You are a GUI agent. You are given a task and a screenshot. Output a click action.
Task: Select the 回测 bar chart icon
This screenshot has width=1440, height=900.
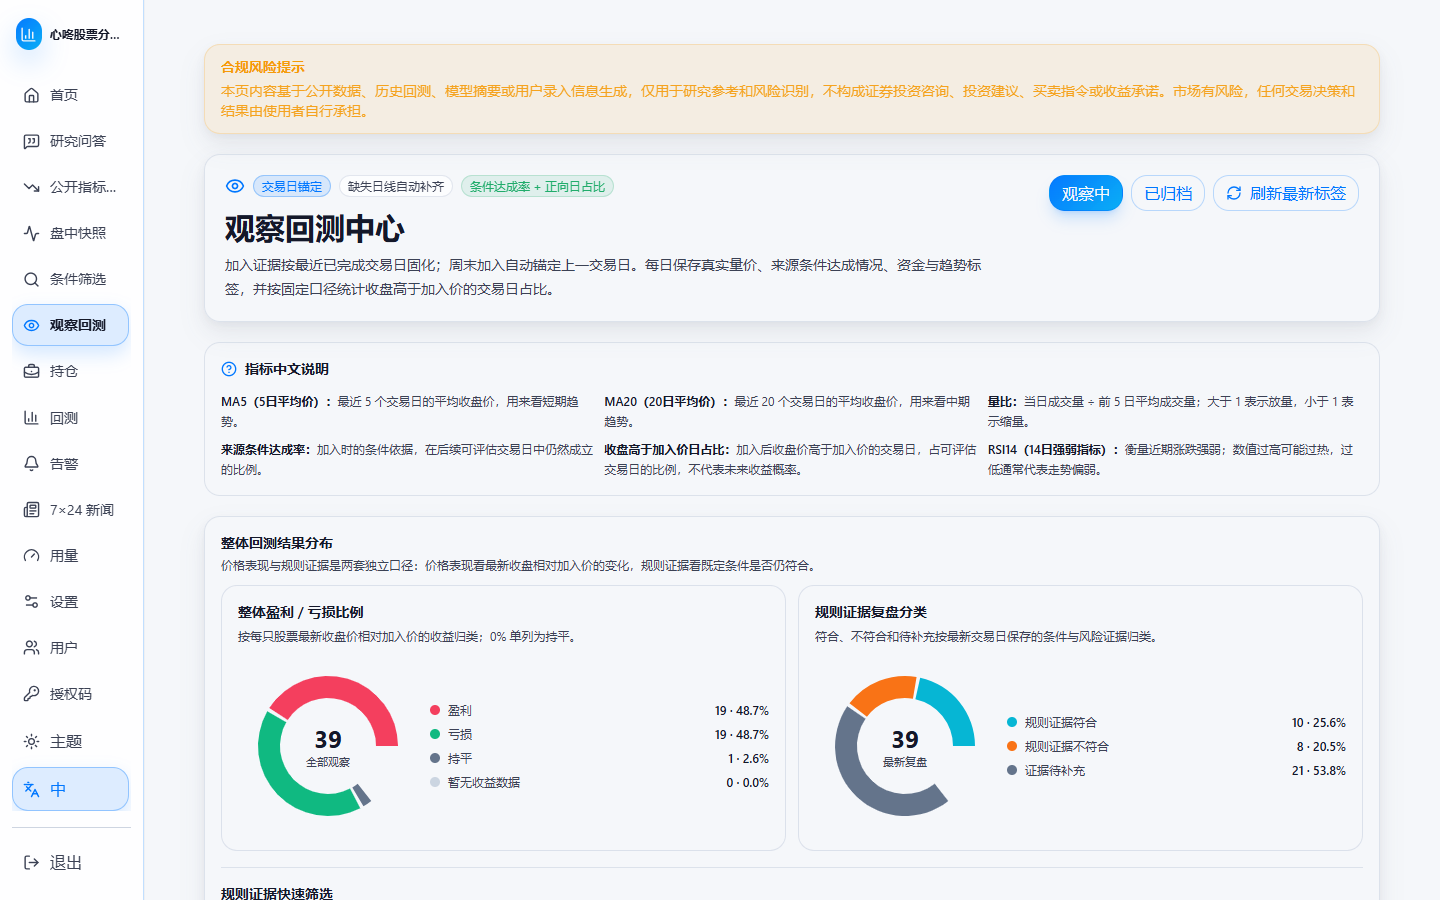31,418
